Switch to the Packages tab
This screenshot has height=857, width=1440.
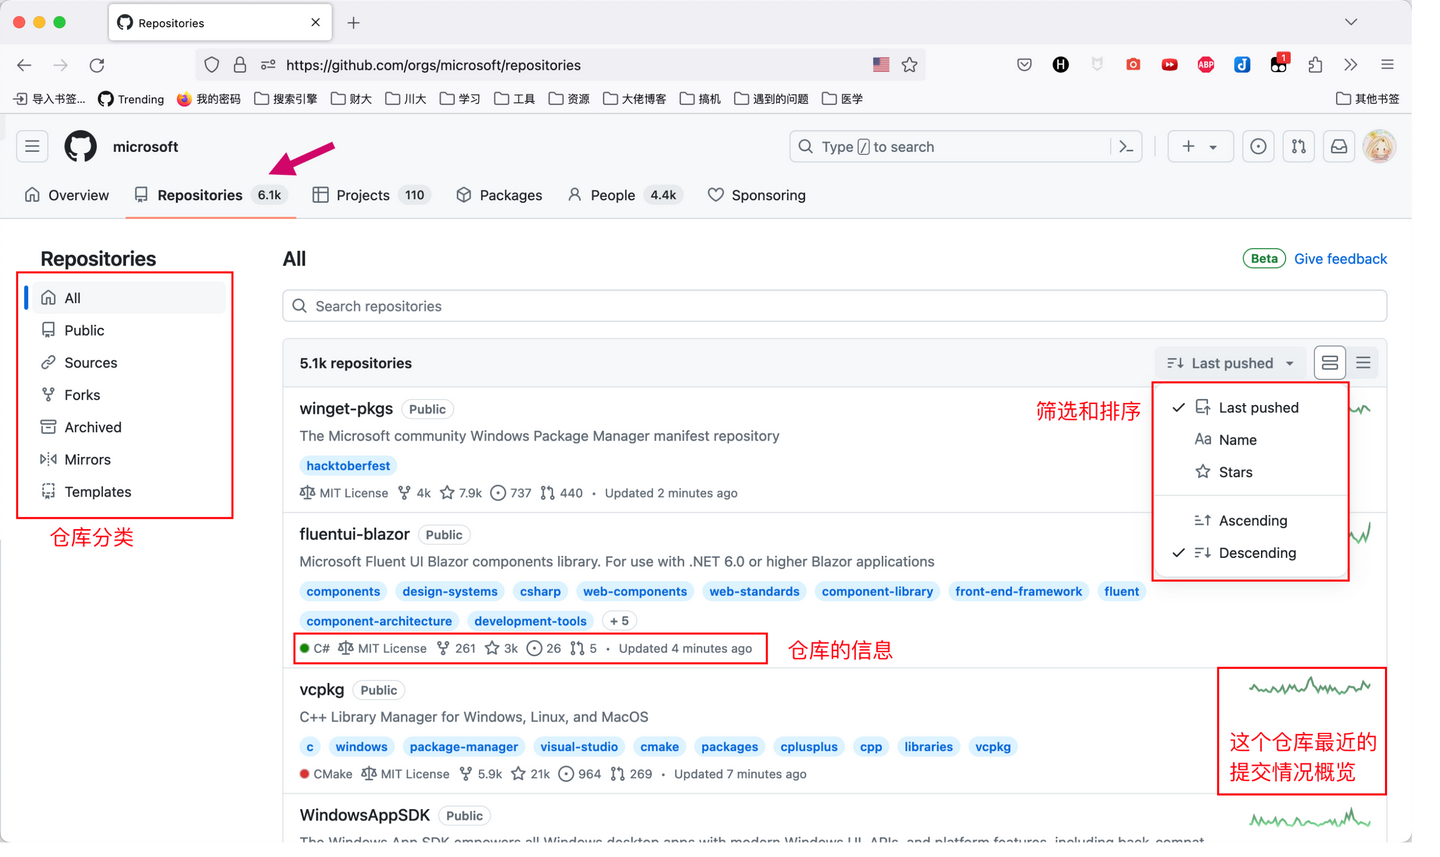[x=499, y=195]
